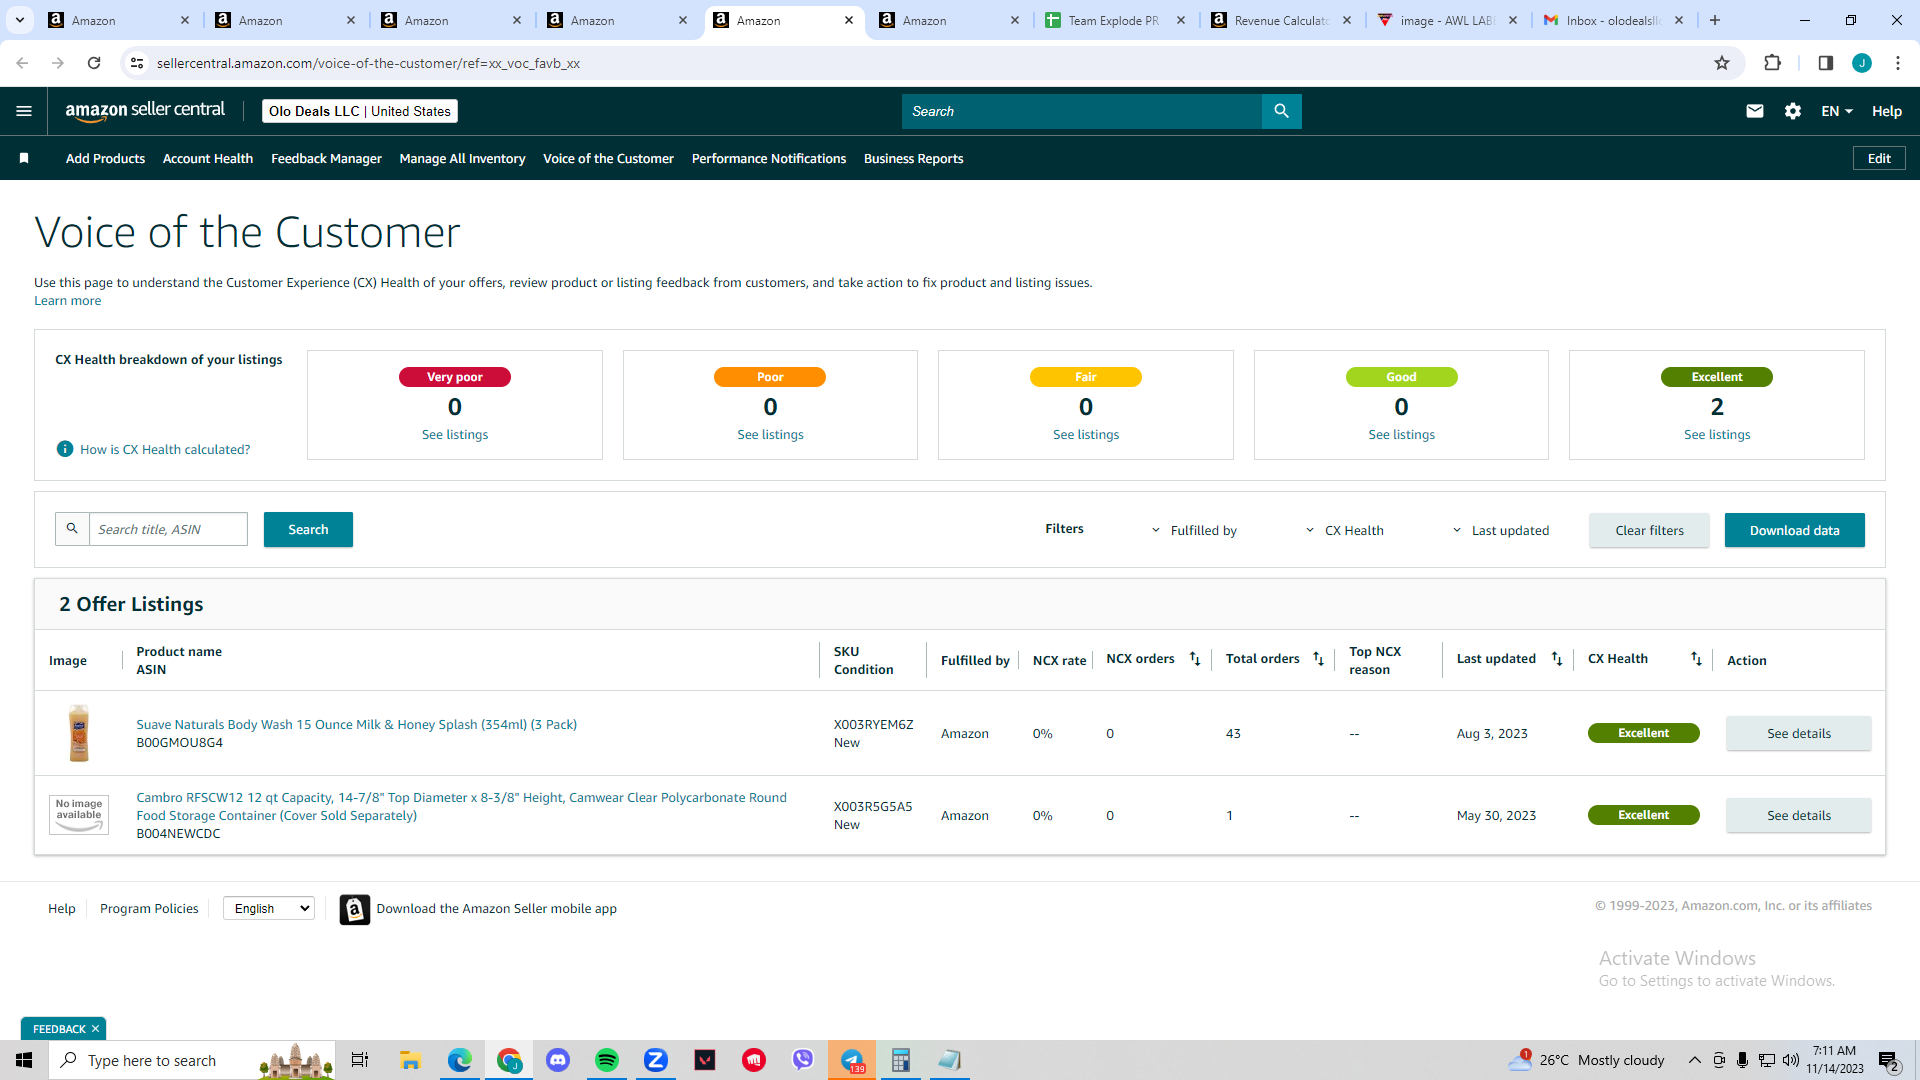Viewport: 1920px width, 1080px height.
Task: Open Zoom from the taskbar
Action: point(656,1060)
